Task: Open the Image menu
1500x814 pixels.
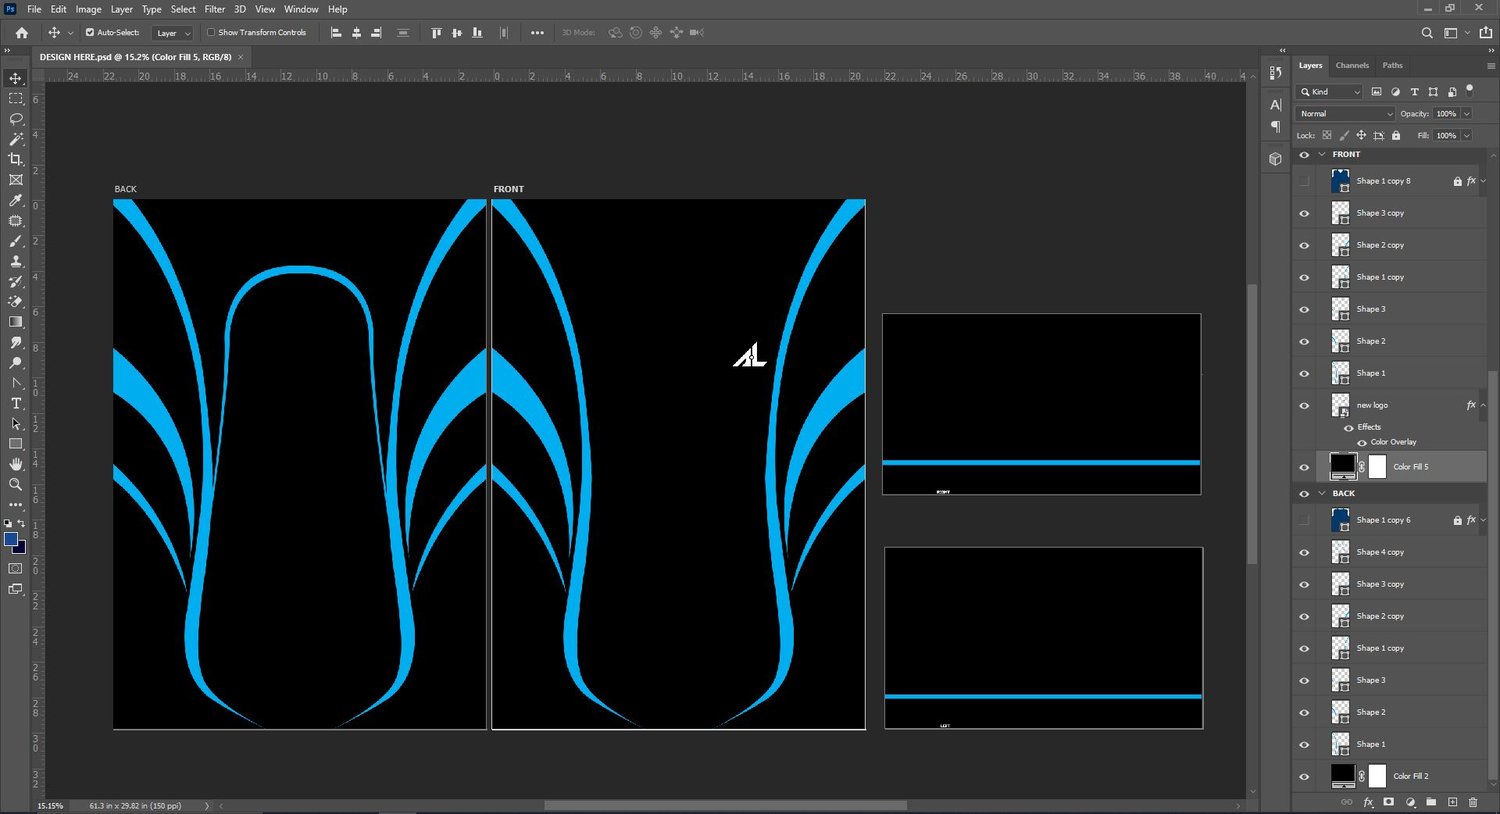Action: pyautogui.click(x=88, y=9)
